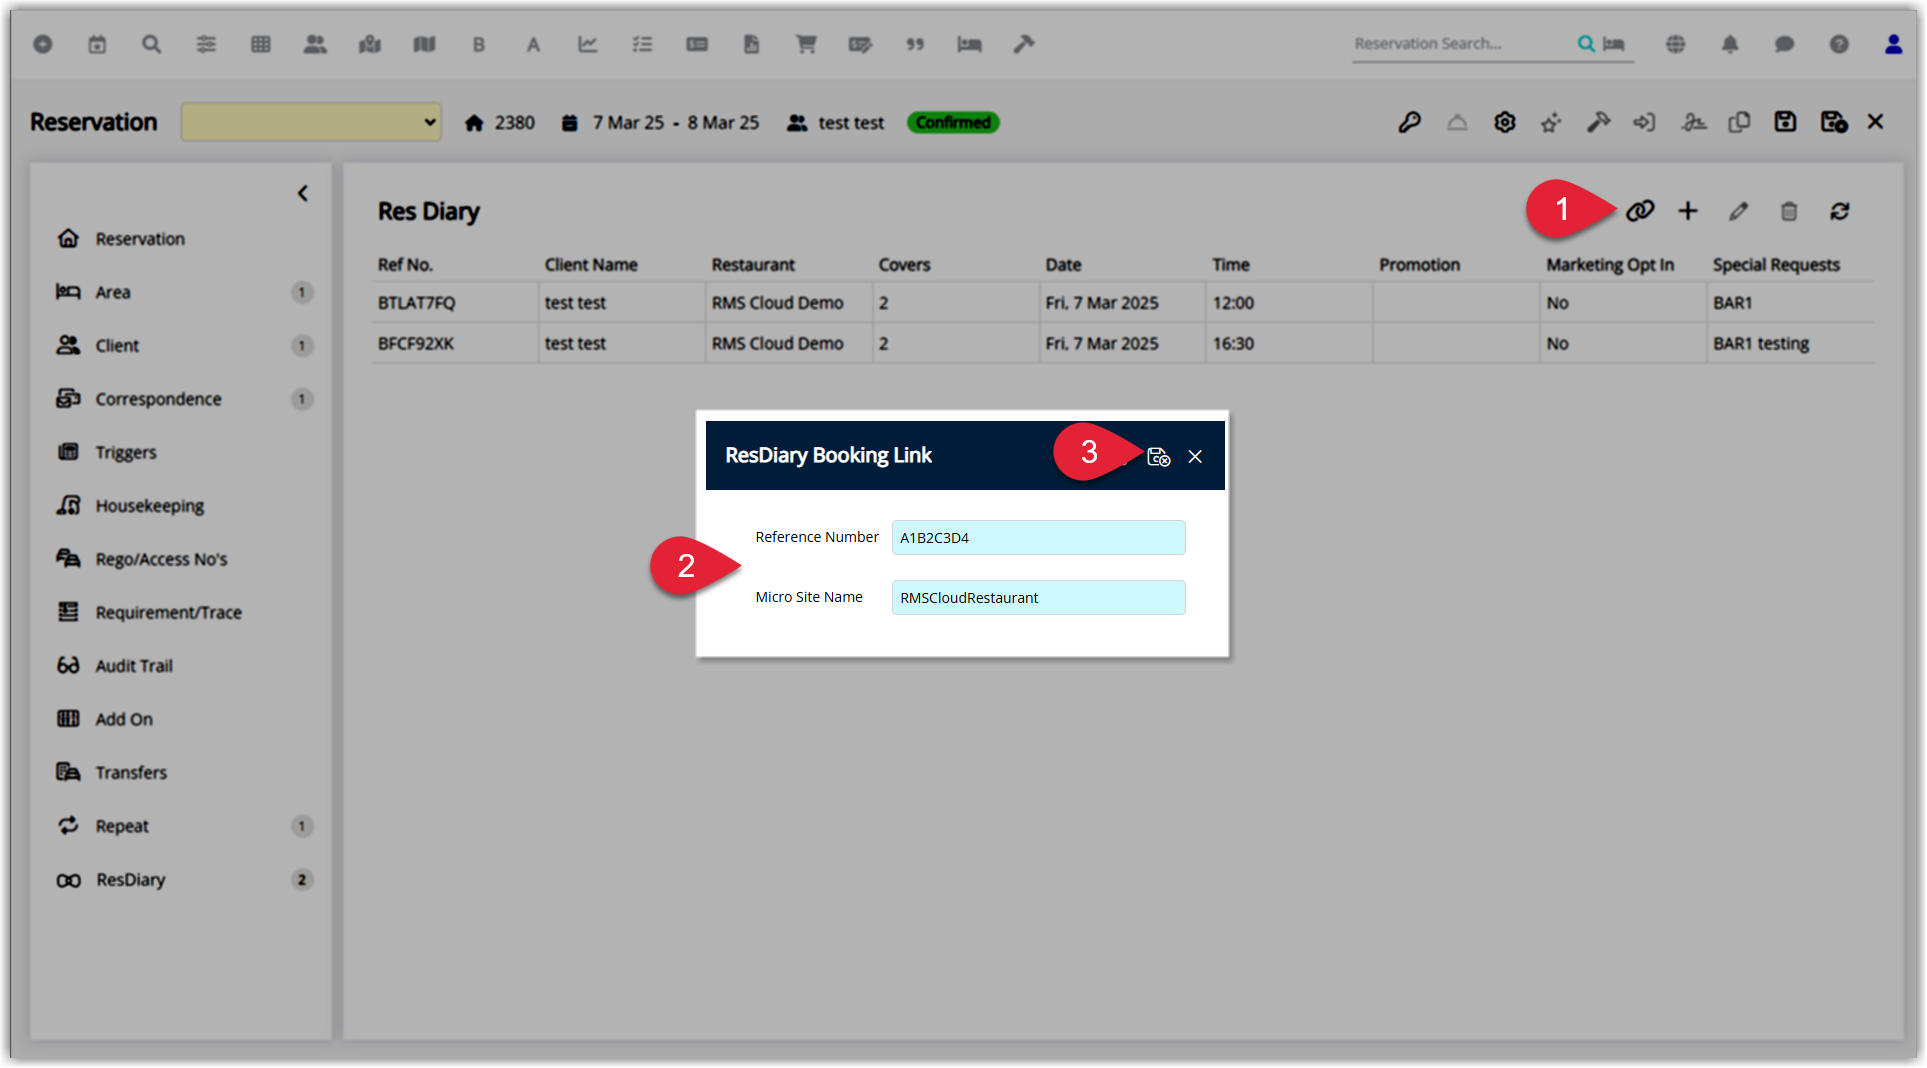Screen dimensions: 1927x1068
Task: Open Transfers section
Action: pos(131,773)
